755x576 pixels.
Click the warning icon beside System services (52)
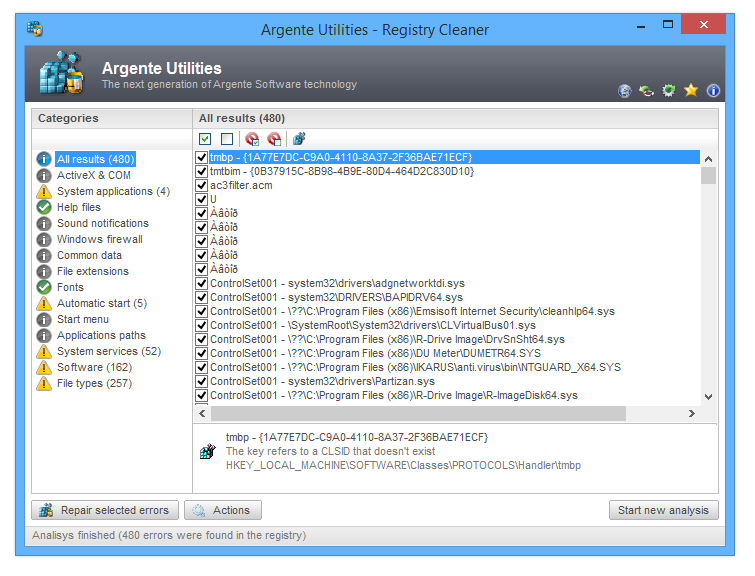(x=44, y=352)
